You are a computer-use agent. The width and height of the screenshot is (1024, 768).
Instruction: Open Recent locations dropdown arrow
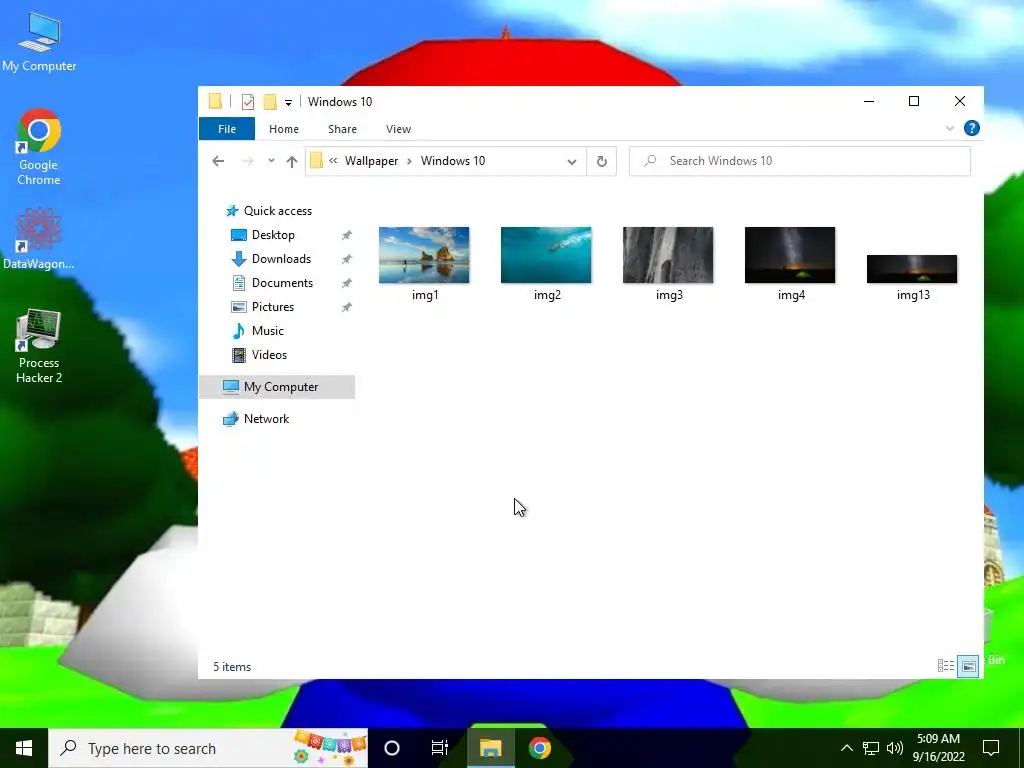coord(271,161)
